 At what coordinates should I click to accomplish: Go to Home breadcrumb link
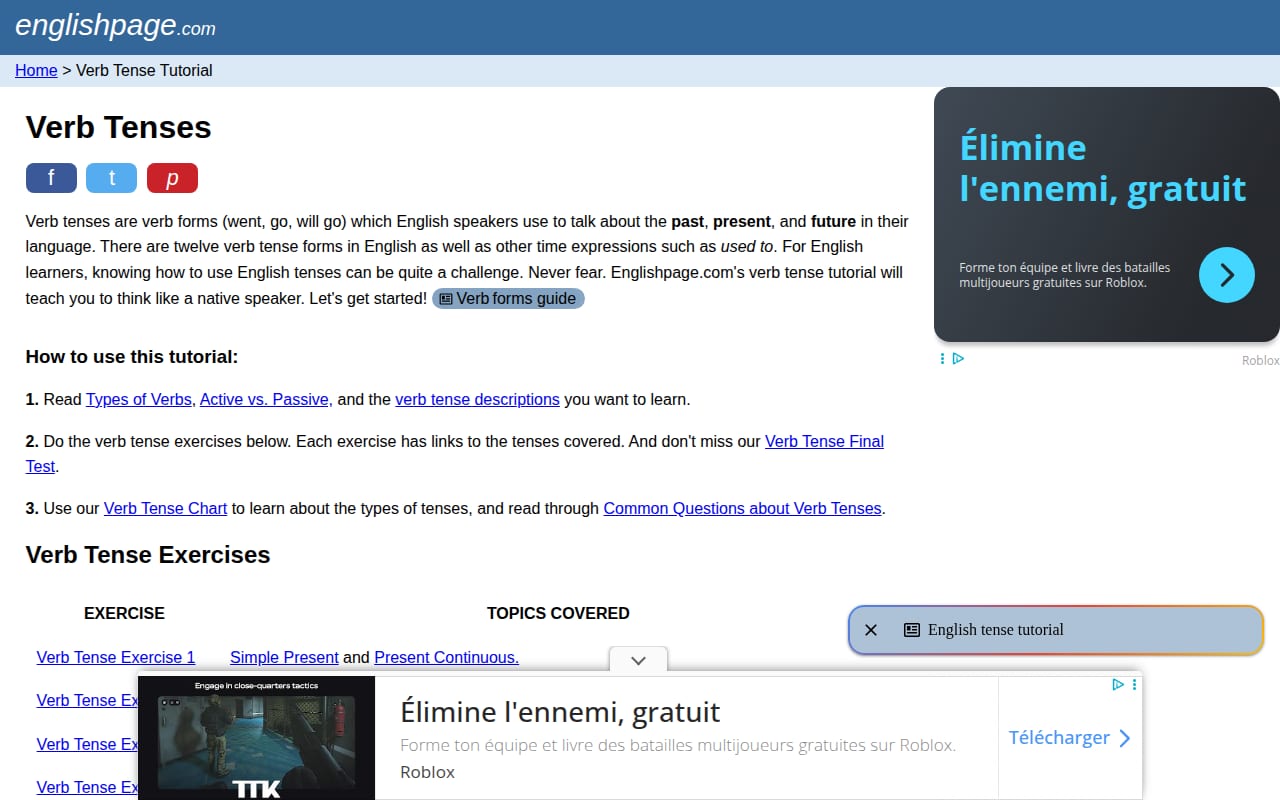pyautogui.click(x=36, y=70)
